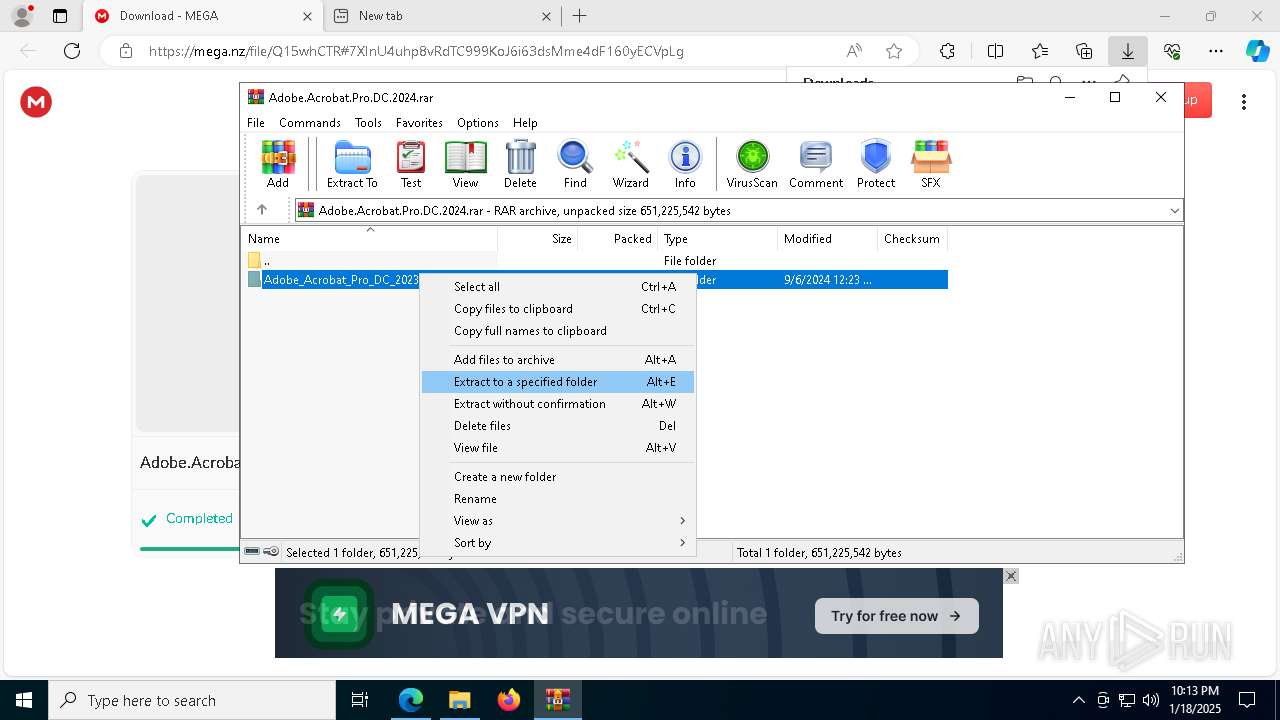The height and width of the screenshot is (720, 1280).
Task: Open Edge Favorites list icon
Action: pos(1040,51)
